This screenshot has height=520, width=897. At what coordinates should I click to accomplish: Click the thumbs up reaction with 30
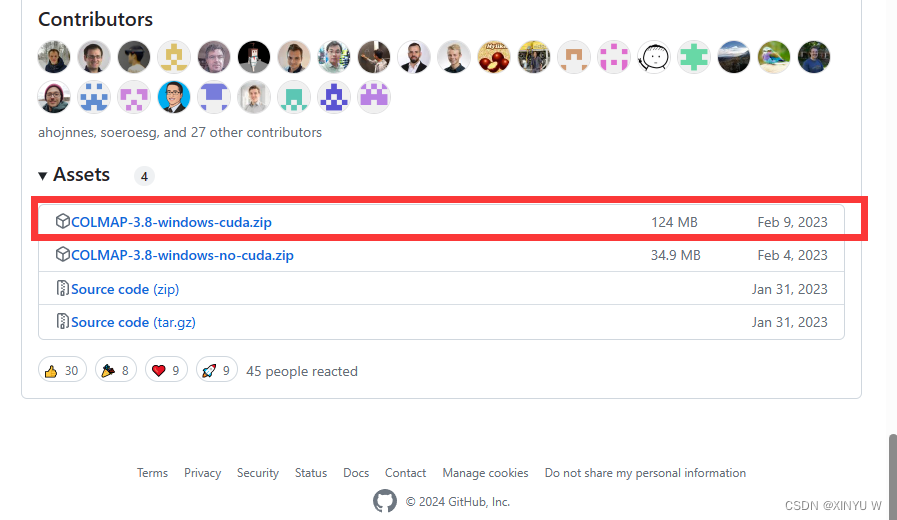point(62,370)
